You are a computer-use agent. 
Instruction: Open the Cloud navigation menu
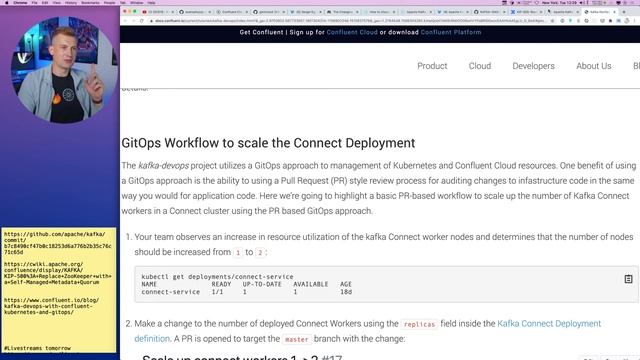pos(480,66)
